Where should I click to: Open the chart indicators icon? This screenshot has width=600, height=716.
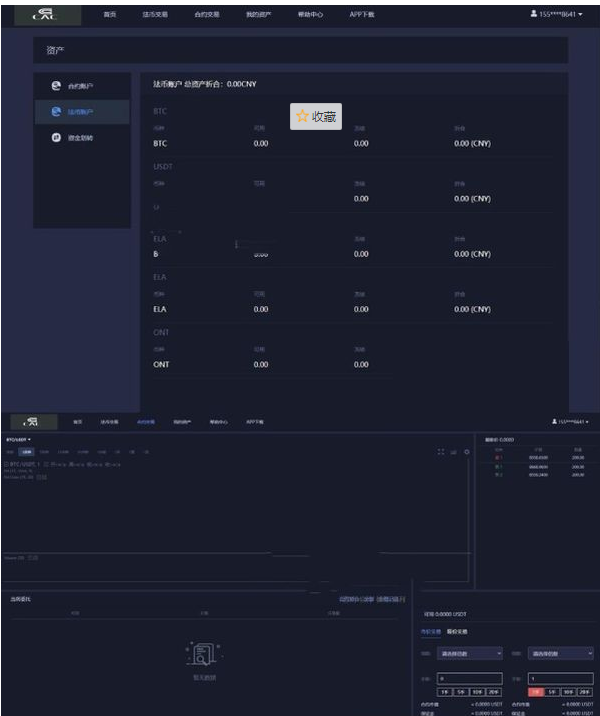click(x=453, y=452)
